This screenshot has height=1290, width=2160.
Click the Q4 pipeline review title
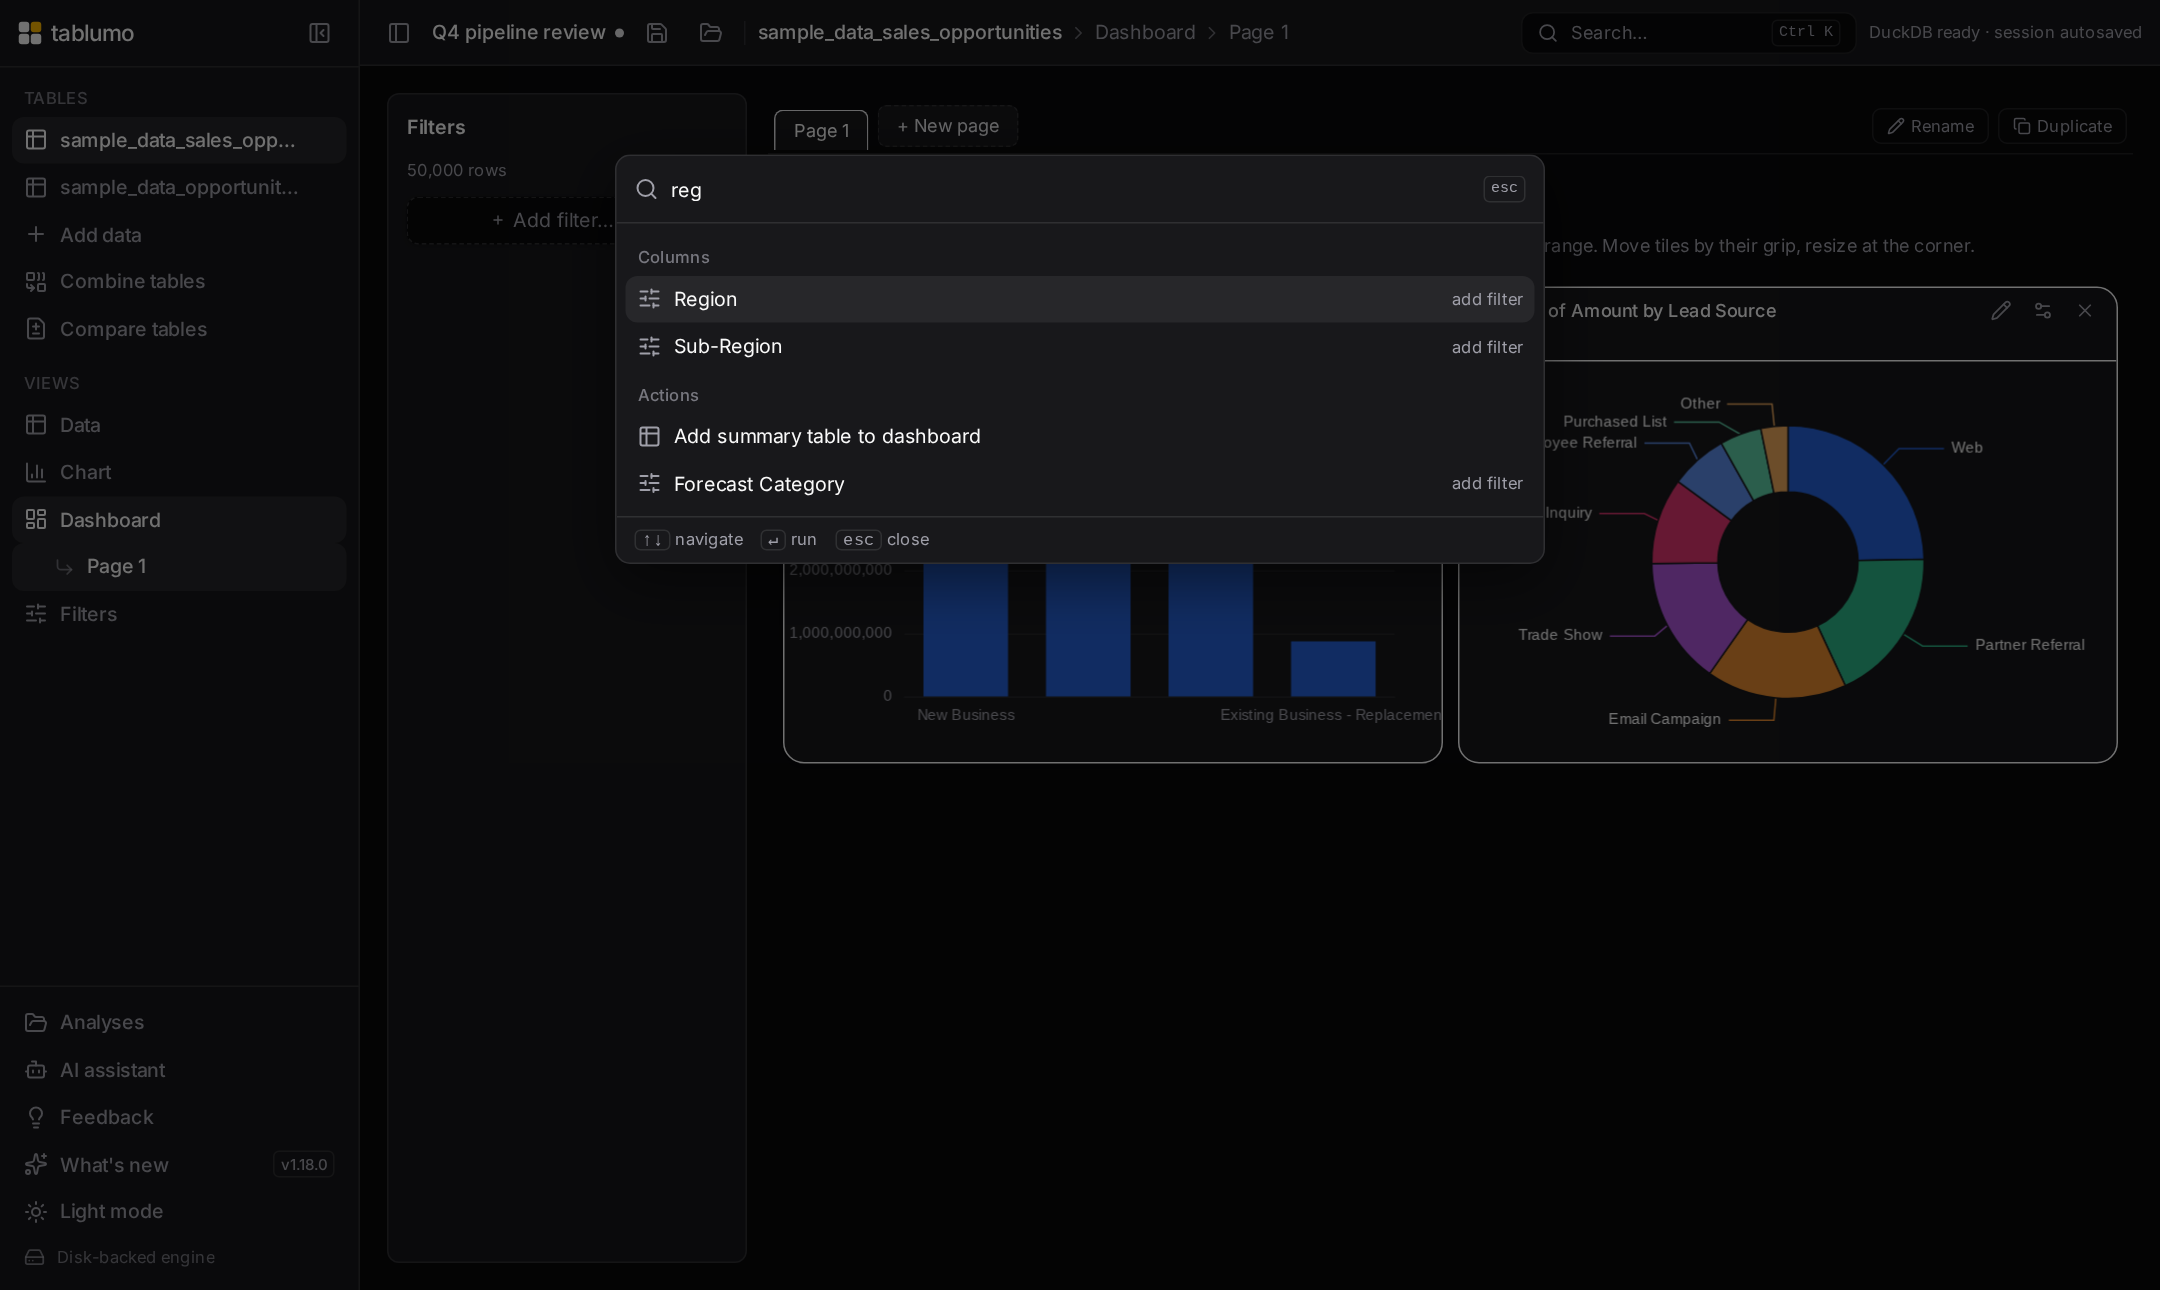[x=518, y=33]
